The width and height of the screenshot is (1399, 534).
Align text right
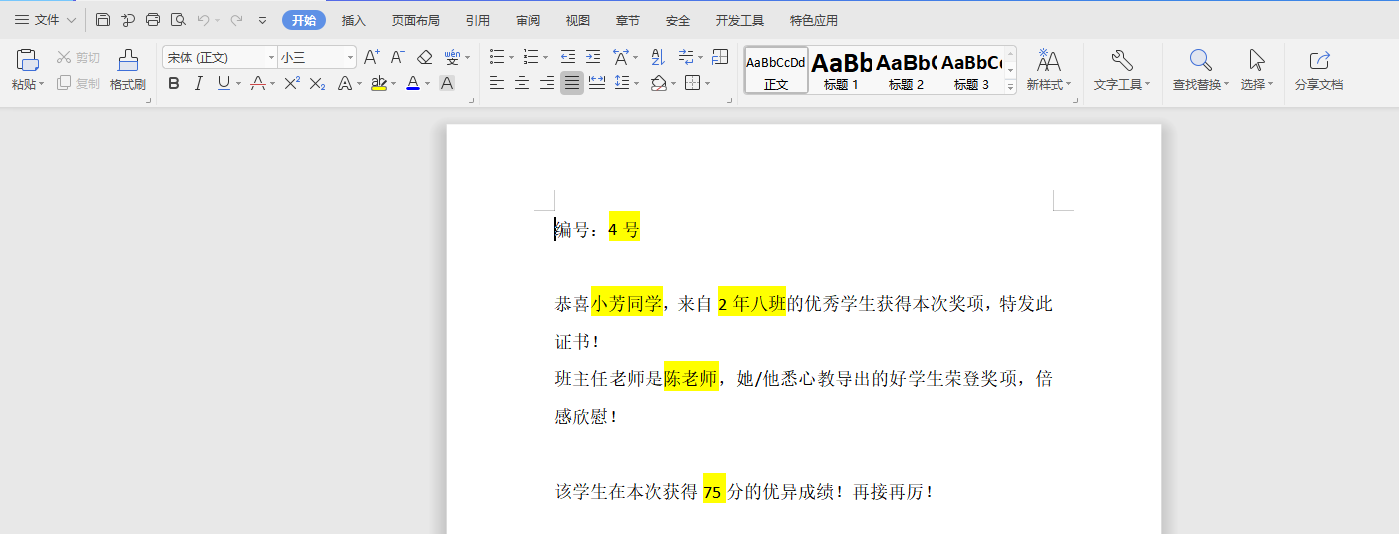547,84
